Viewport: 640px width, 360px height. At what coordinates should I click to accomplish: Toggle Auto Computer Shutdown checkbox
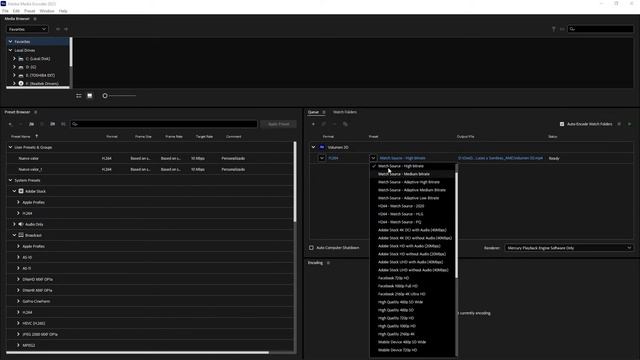(311, 248)
